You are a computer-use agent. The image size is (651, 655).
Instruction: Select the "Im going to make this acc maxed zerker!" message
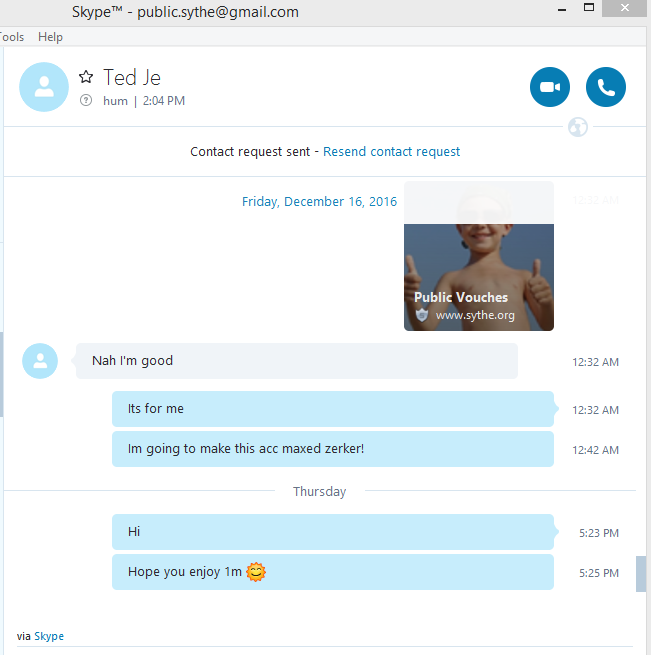[333, 449]
